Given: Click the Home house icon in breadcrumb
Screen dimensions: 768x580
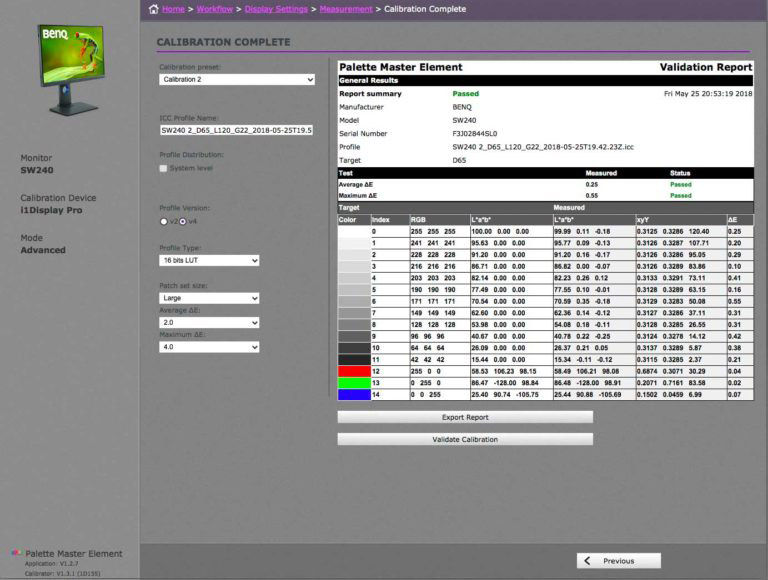Looking at the screenshot, I should tap(153, 9).
